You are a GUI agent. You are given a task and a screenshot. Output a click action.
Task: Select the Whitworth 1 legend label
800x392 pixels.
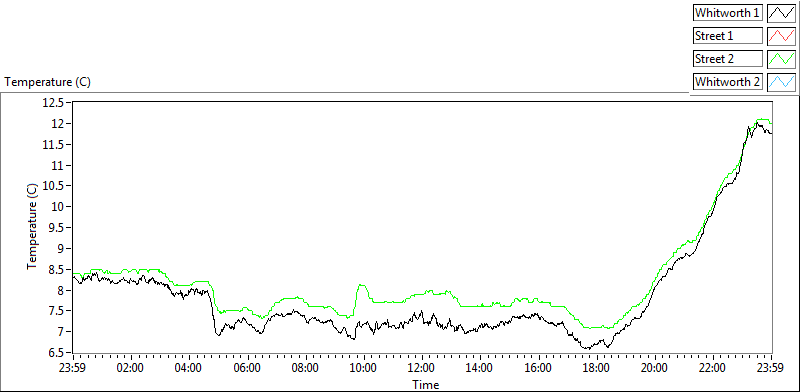coord(727,13)
